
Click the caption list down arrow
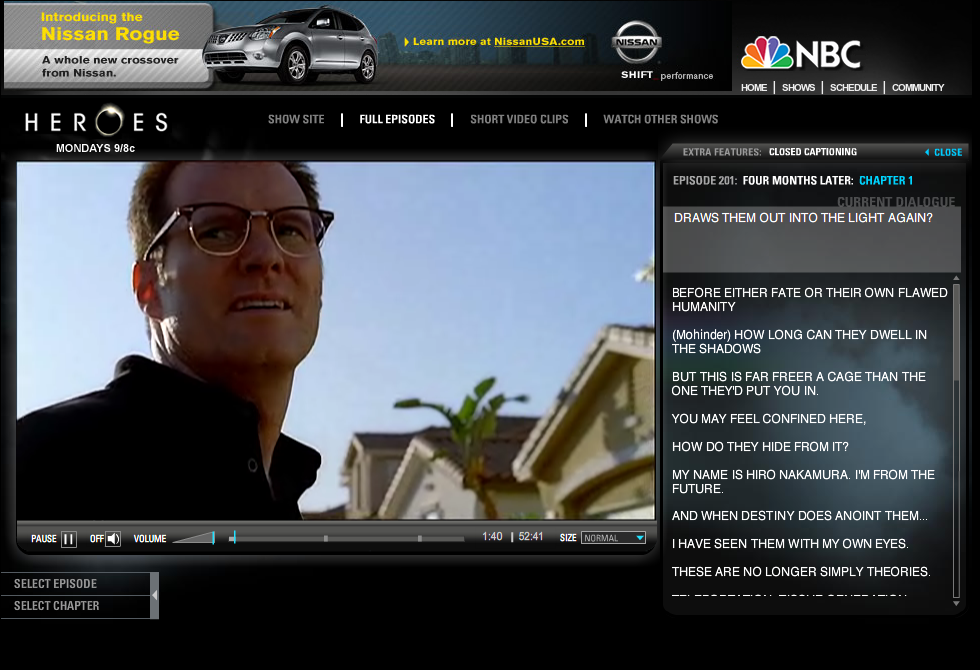[x=956, y=604]
